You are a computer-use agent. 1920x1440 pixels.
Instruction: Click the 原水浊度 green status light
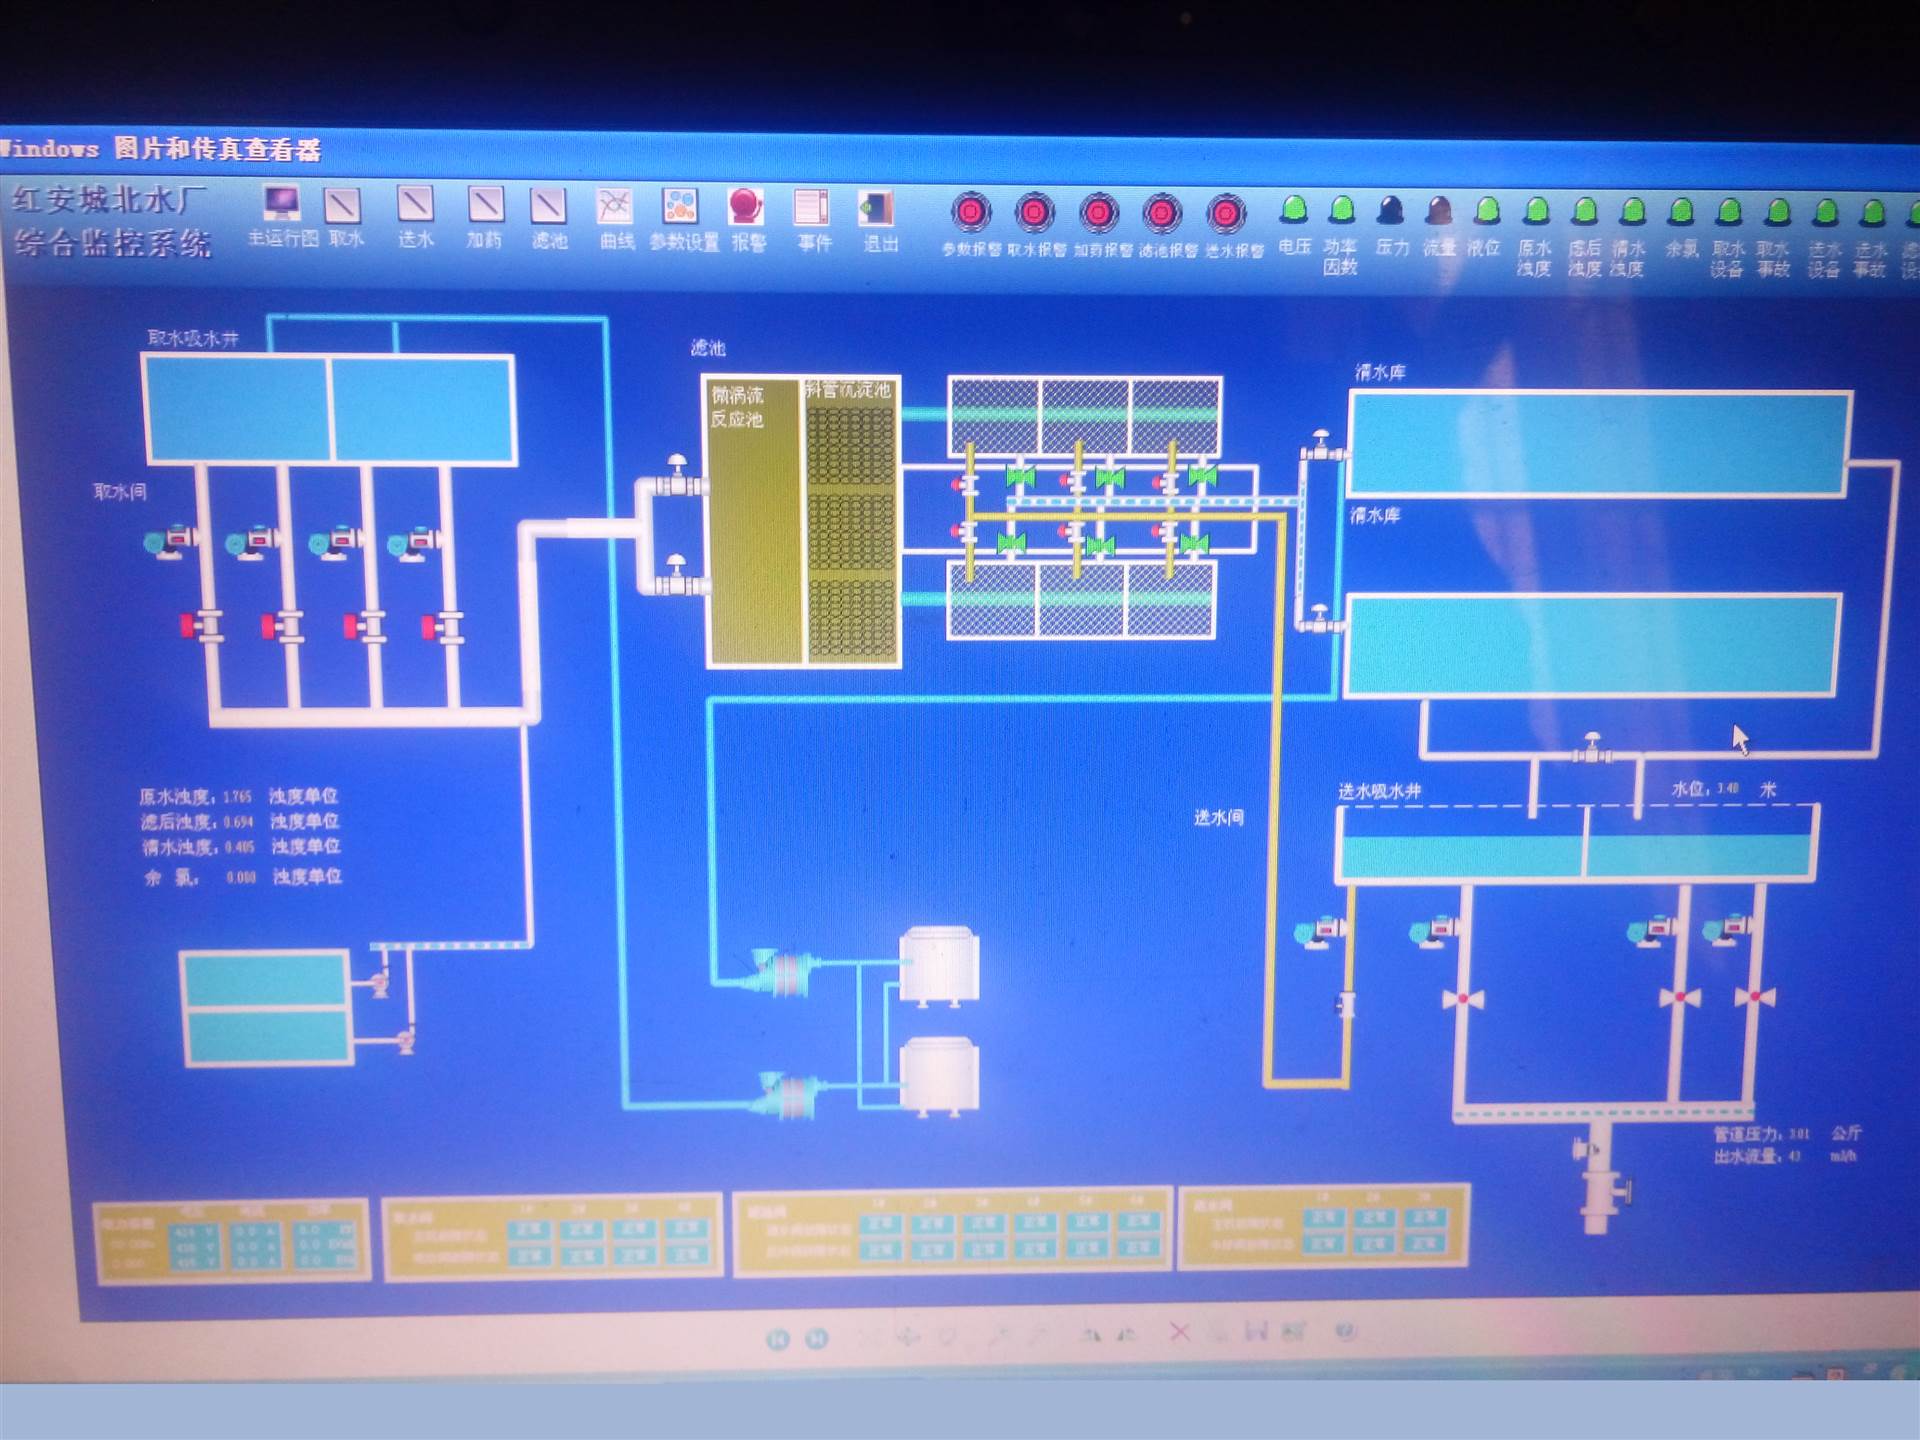click(1536, 210)
